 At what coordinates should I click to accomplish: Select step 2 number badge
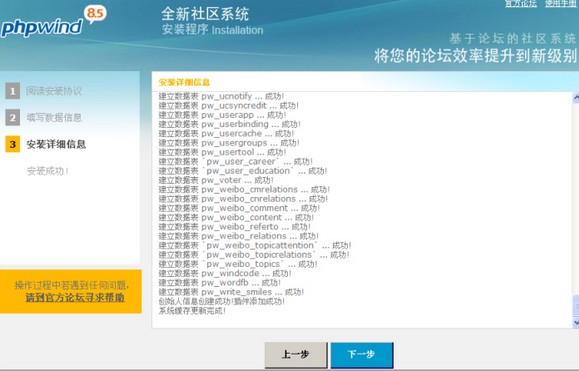pos(13,118)
